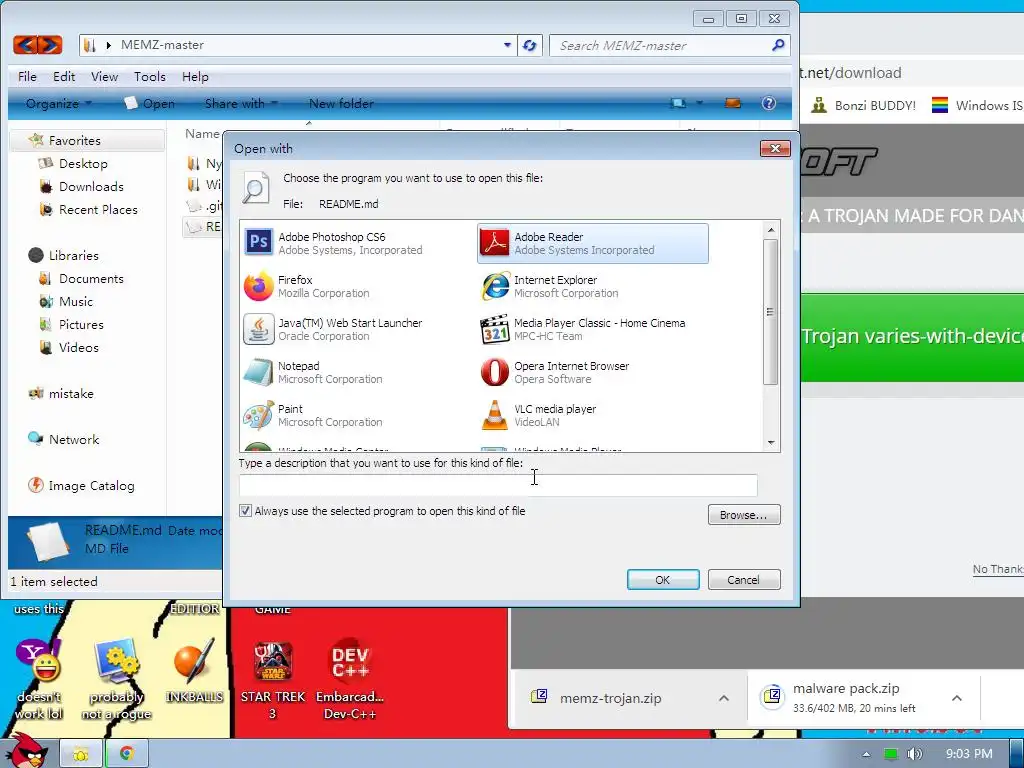The image size is (1024, 768).
Task: Click New folder in Explorer toolbar
Action: (341, 103)
